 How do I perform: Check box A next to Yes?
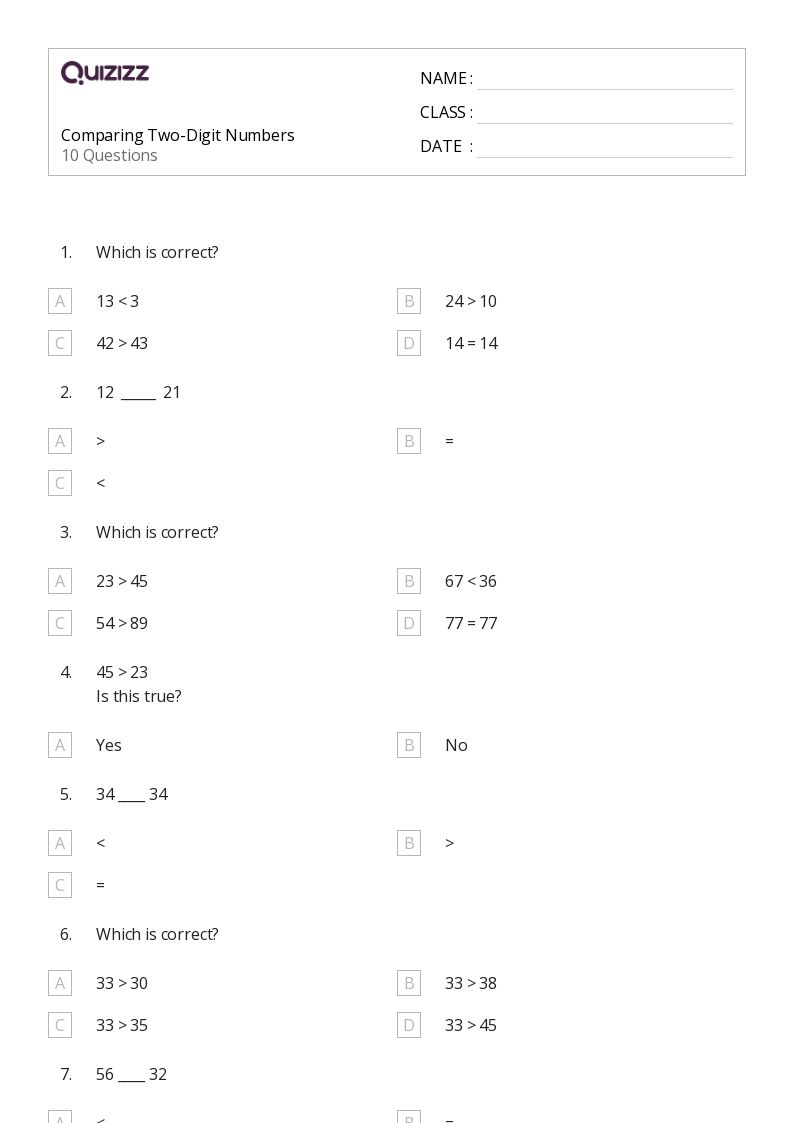(60, 746)
